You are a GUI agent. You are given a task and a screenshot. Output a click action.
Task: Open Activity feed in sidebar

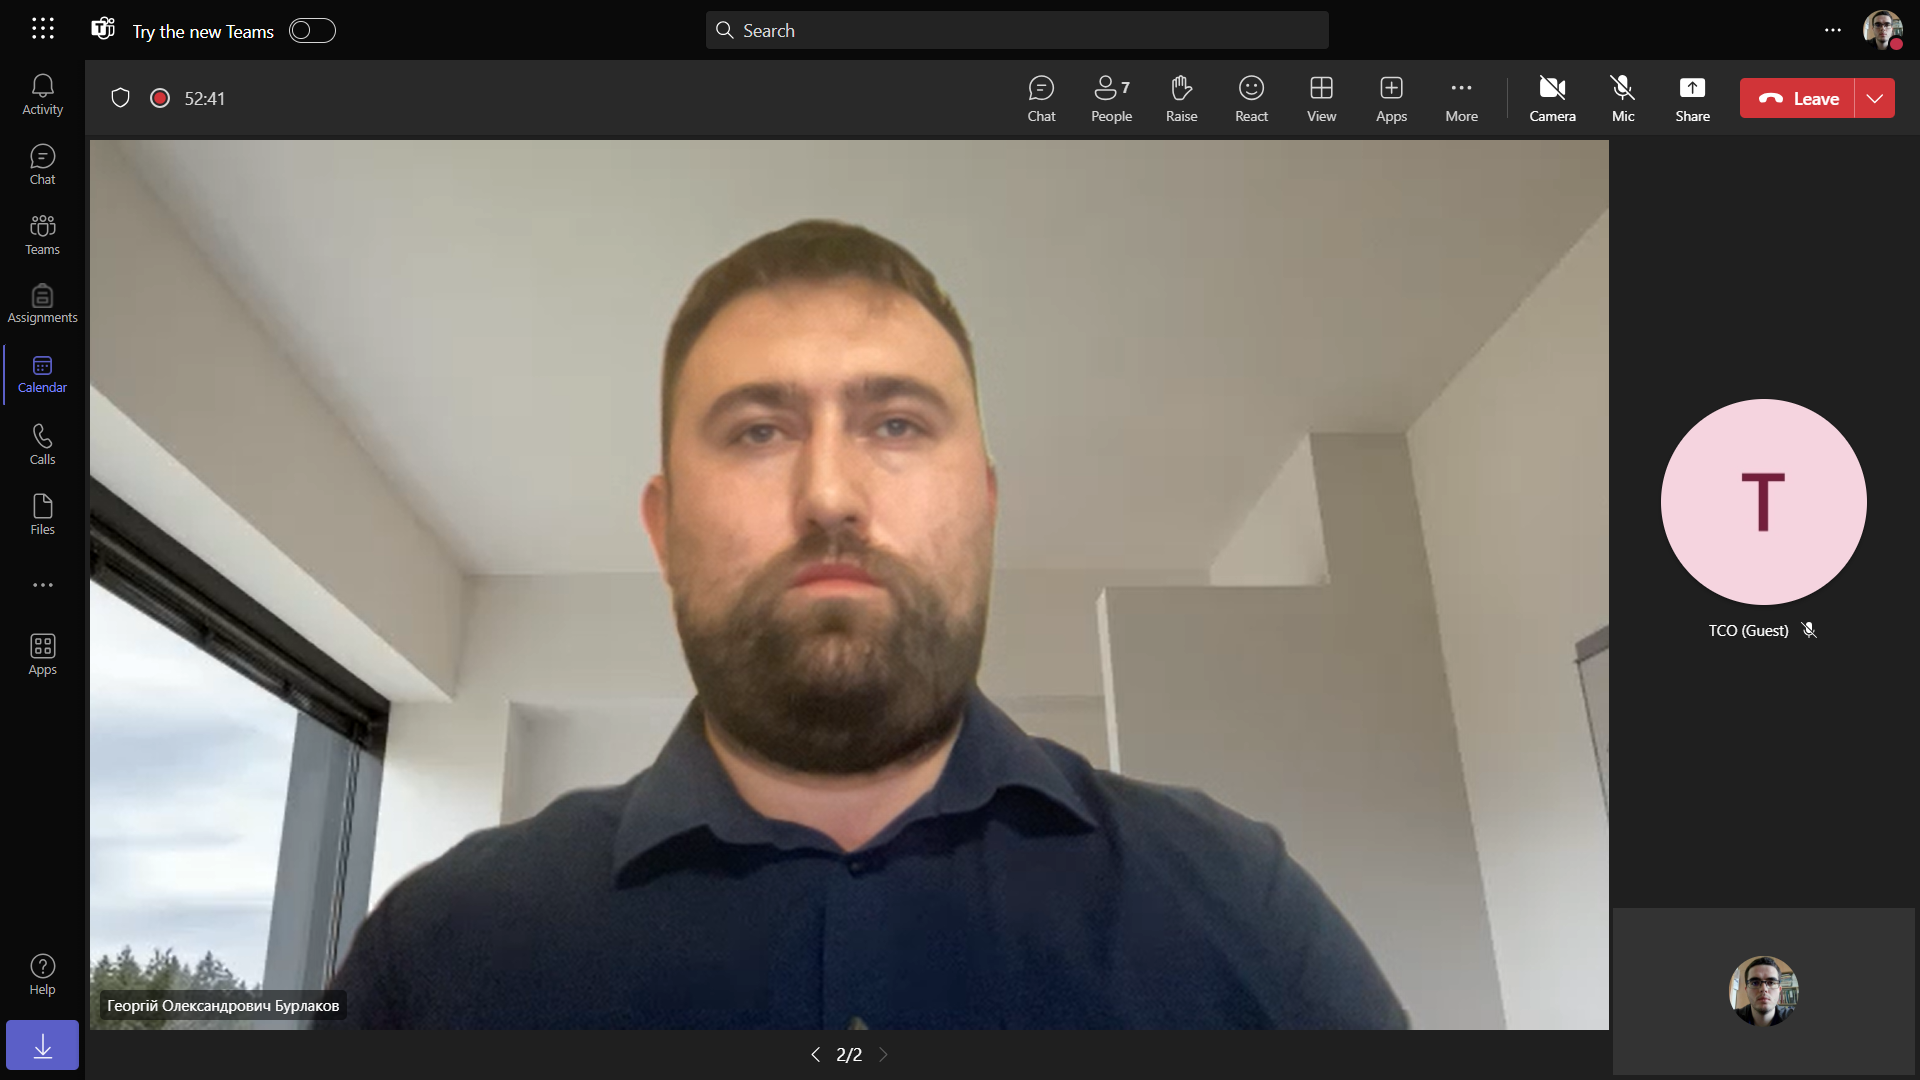[x=42, y=95]
